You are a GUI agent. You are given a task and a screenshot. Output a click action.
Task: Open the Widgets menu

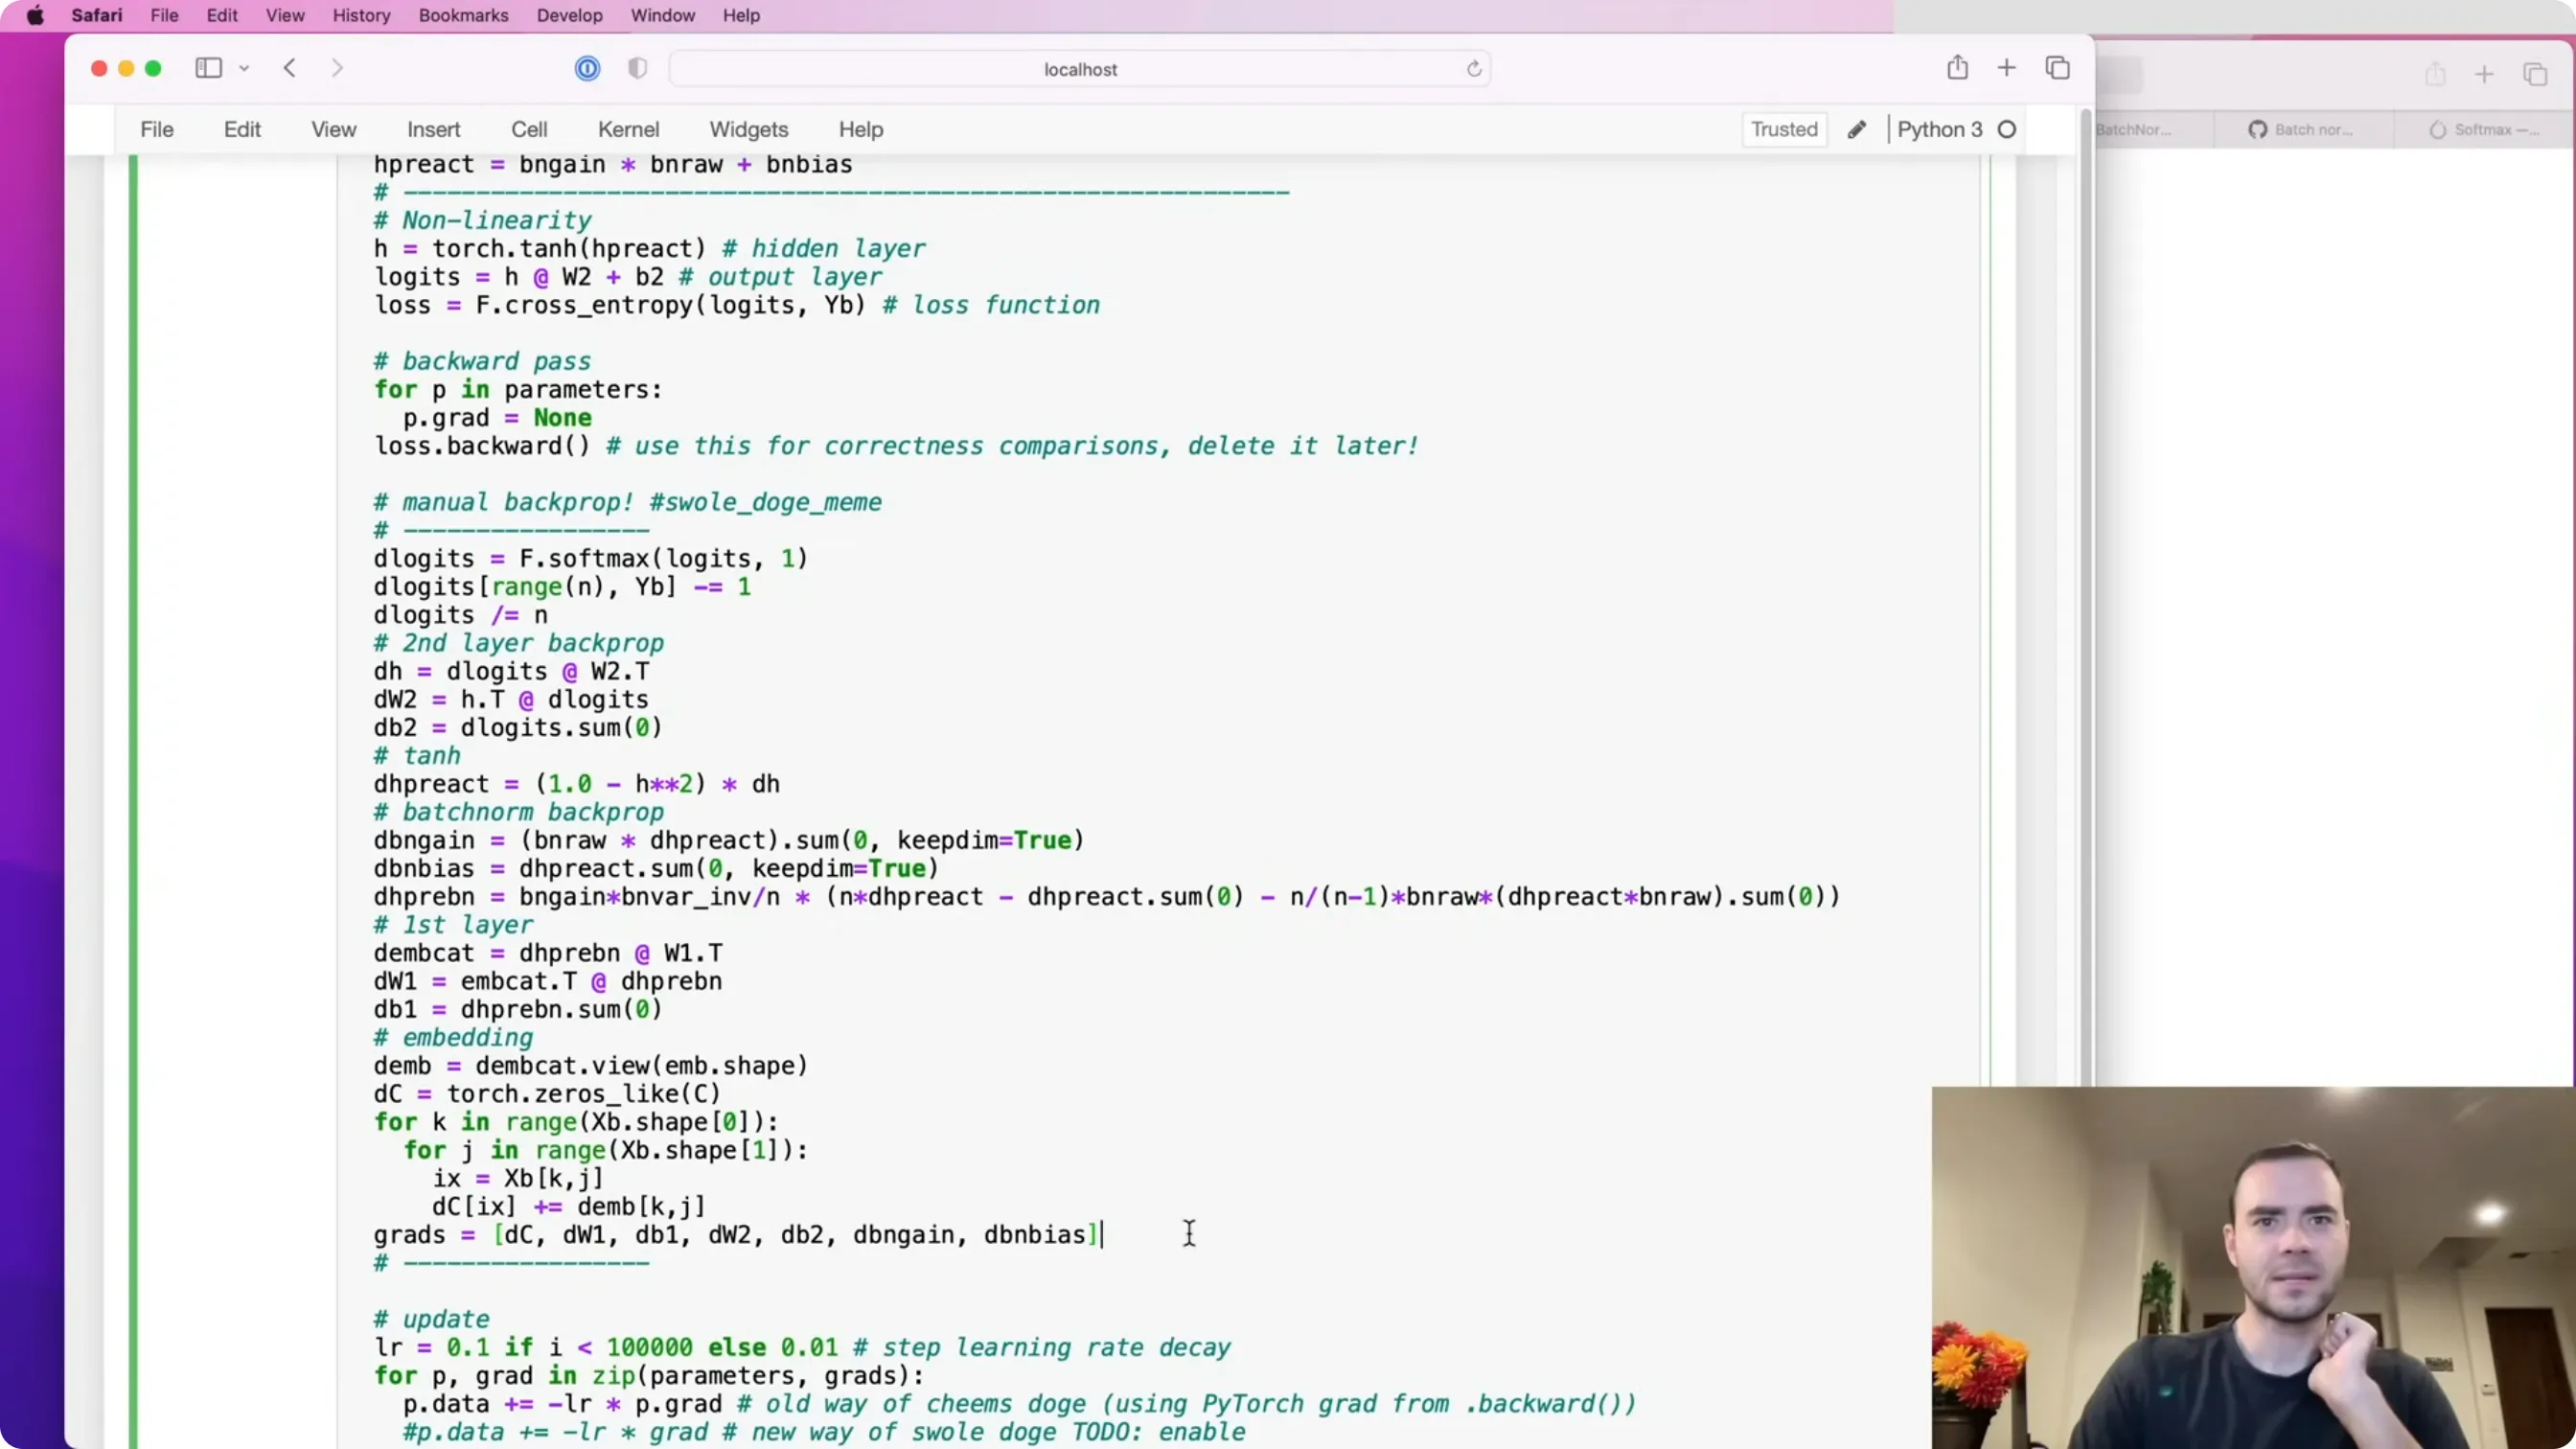pos(748,129)
